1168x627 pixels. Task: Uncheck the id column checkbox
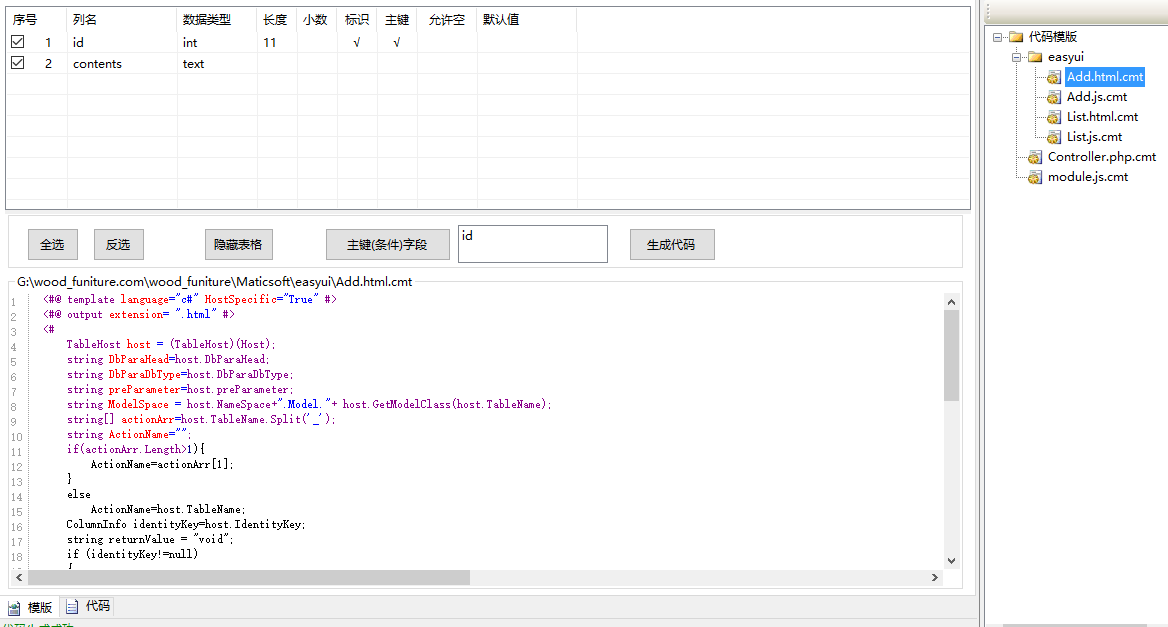click(18, 42)
